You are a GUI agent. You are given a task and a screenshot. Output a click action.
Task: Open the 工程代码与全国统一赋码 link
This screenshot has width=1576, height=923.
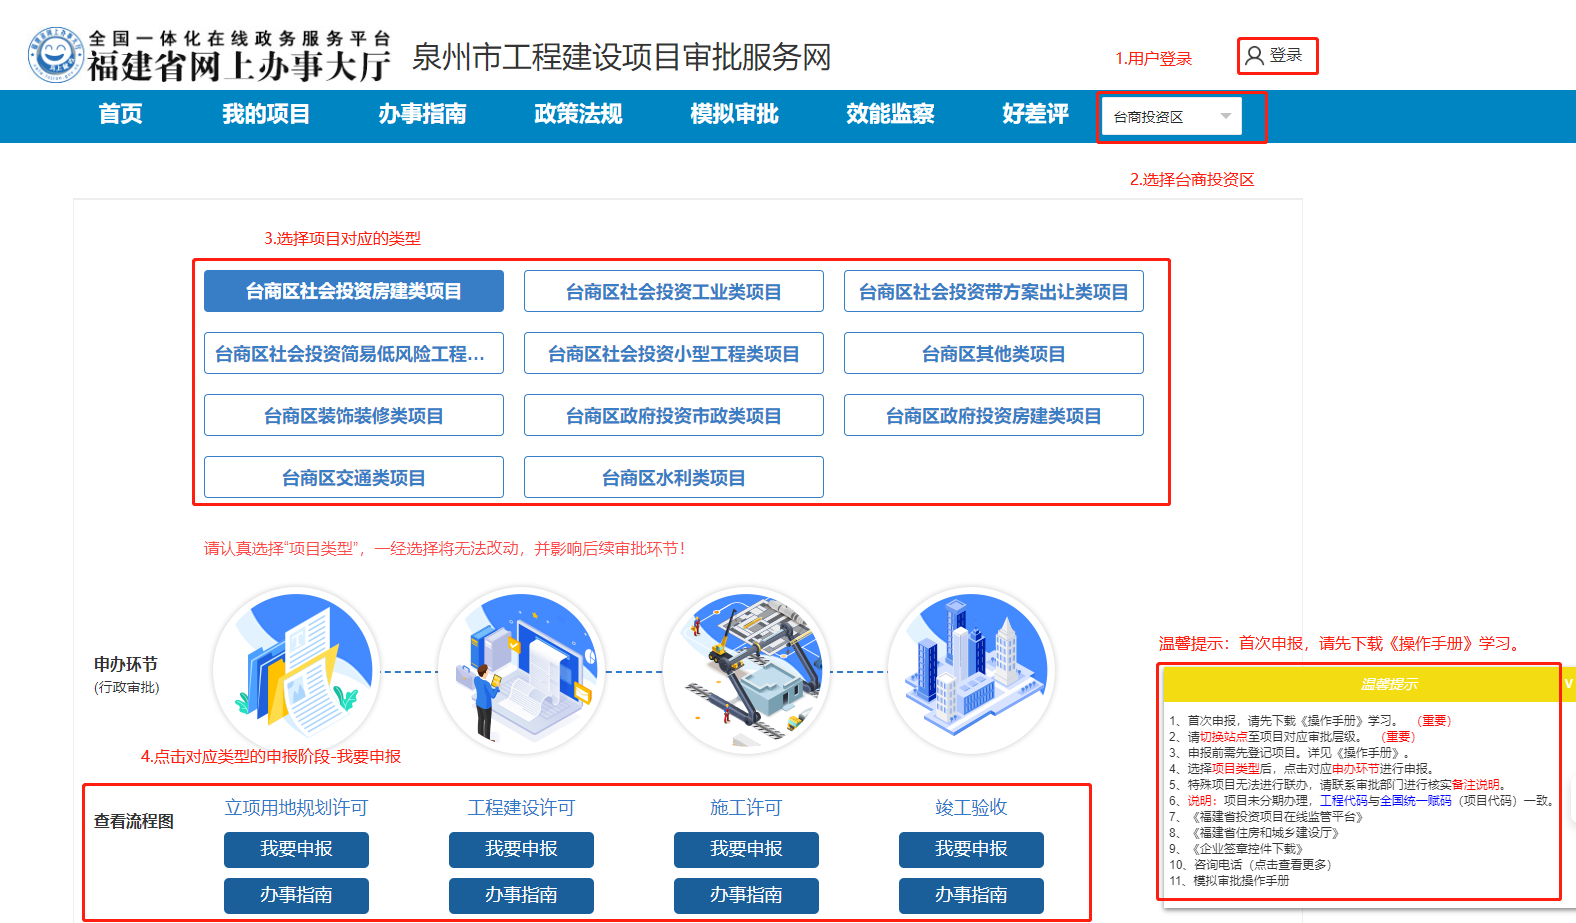(1385, 801)
